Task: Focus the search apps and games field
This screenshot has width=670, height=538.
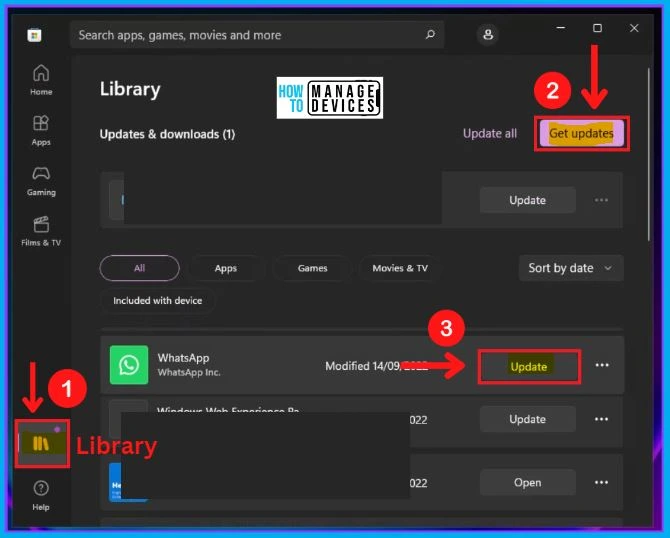Action: coord(256,35)
